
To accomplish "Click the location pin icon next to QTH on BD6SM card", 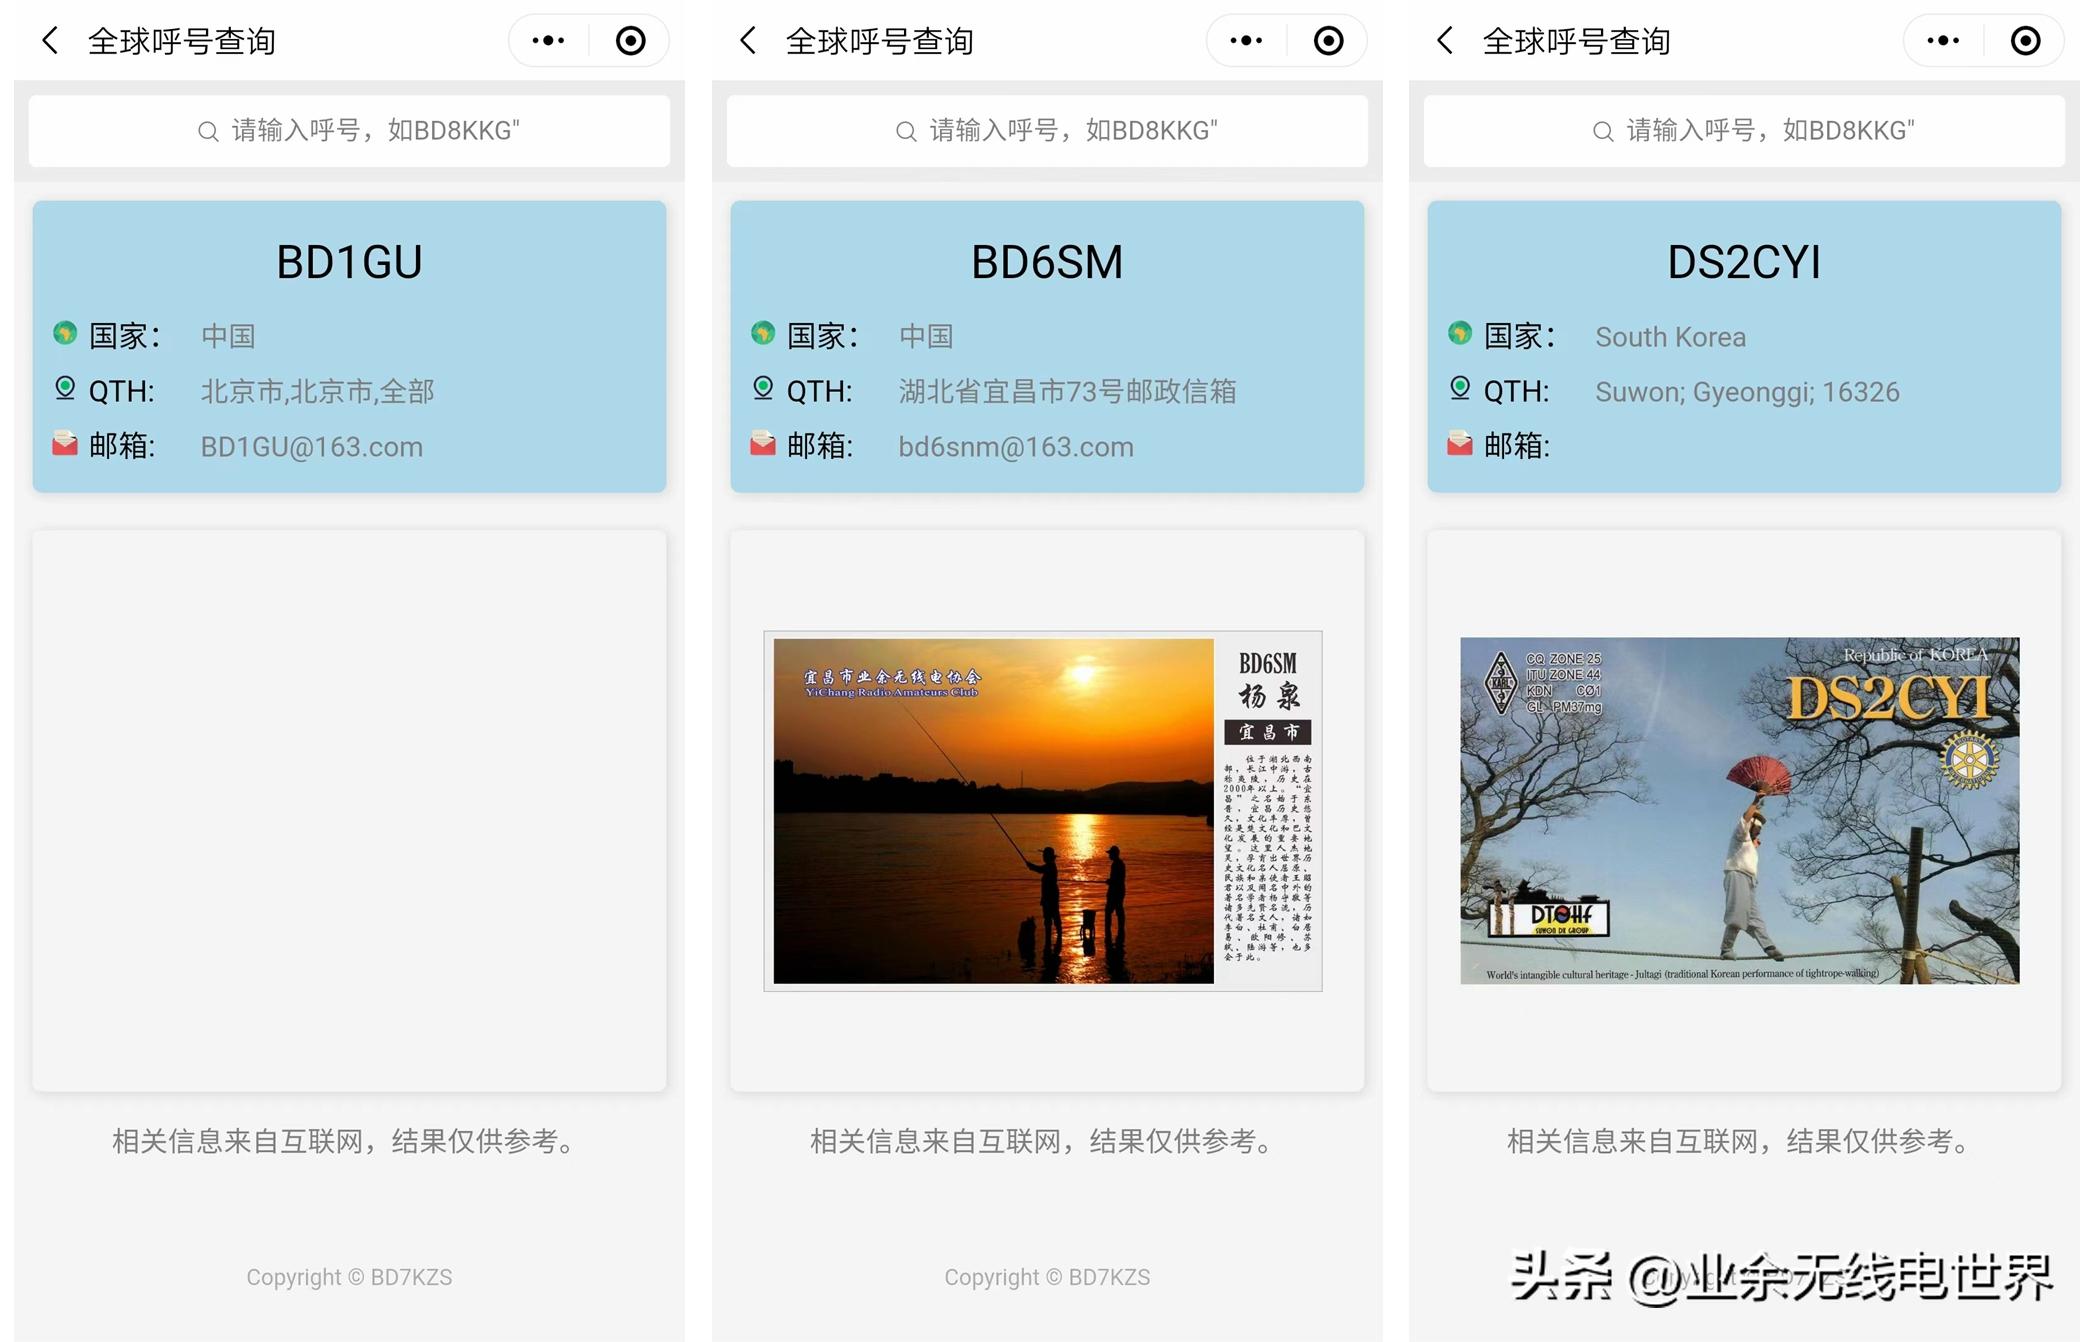I will pos(763,390).
